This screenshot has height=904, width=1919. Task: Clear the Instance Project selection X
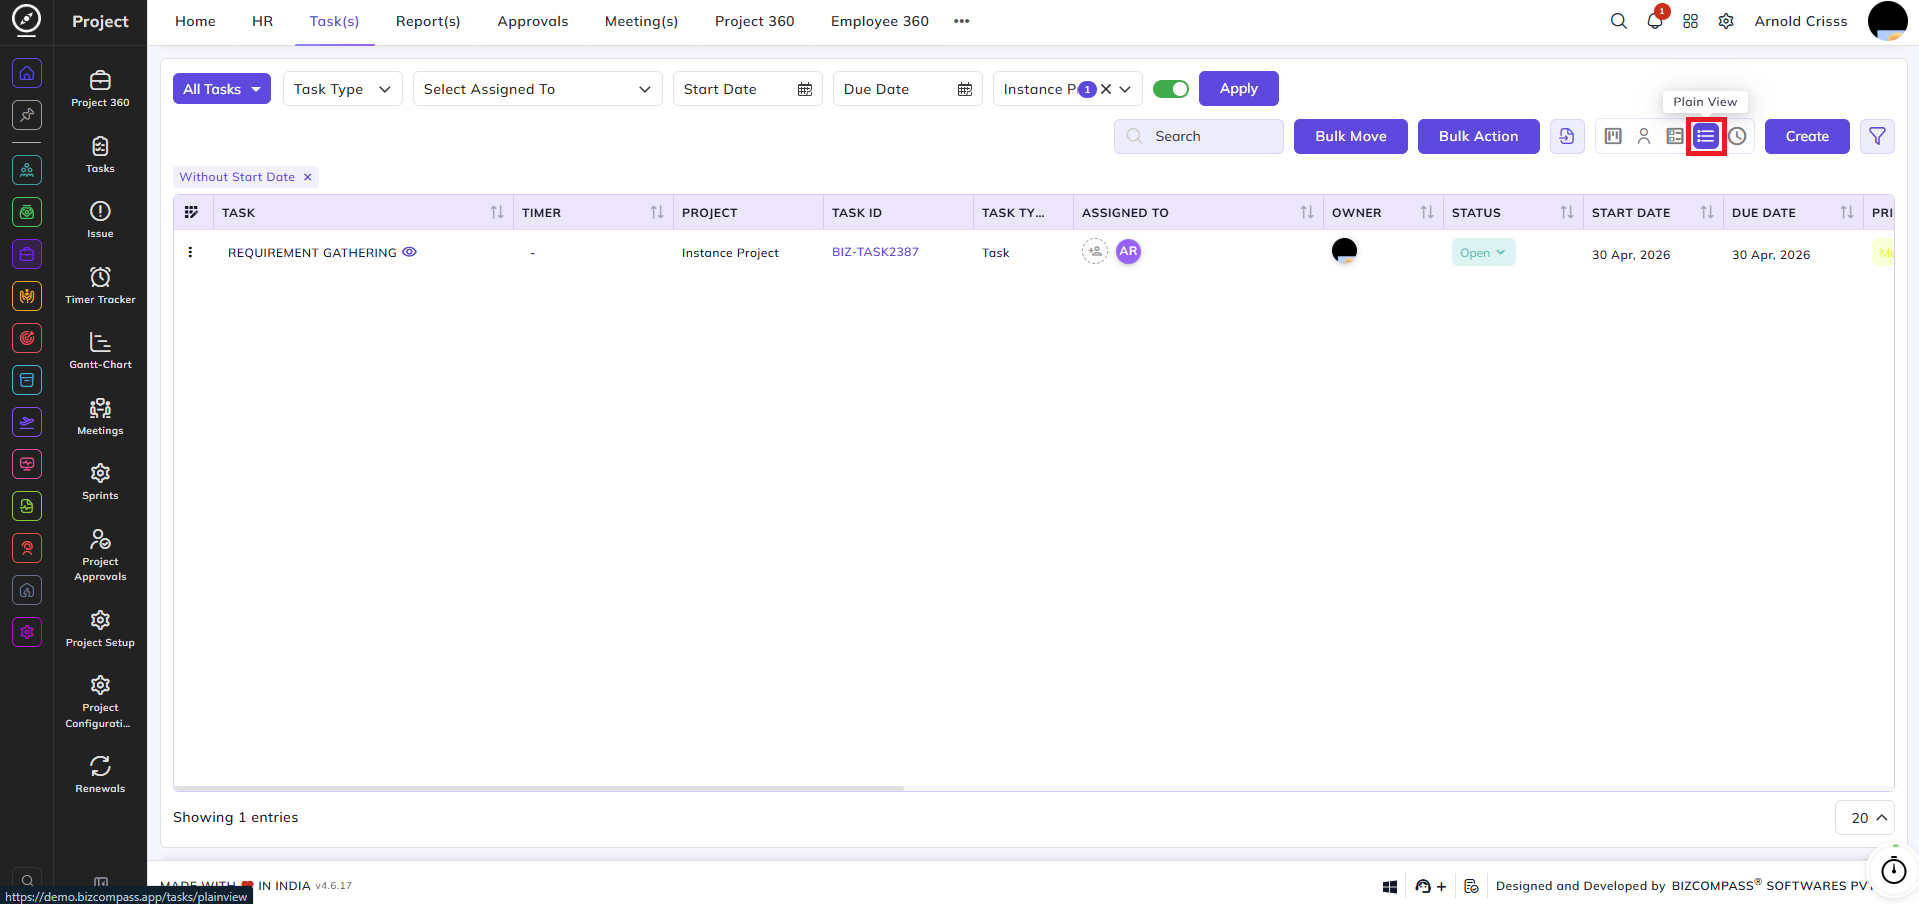1106,89
